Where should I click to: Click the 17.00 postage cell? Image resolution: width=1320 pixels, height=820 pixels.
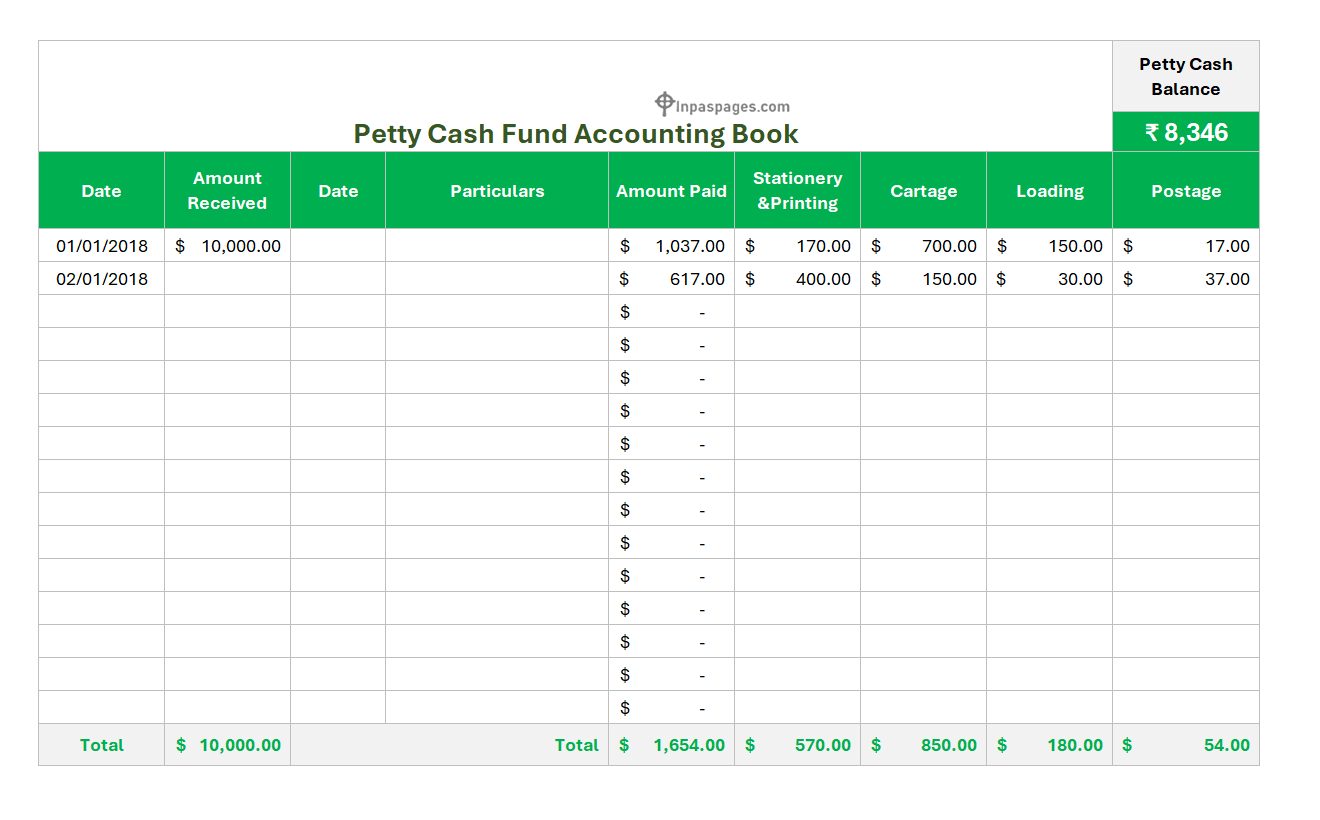[1186, 246]
